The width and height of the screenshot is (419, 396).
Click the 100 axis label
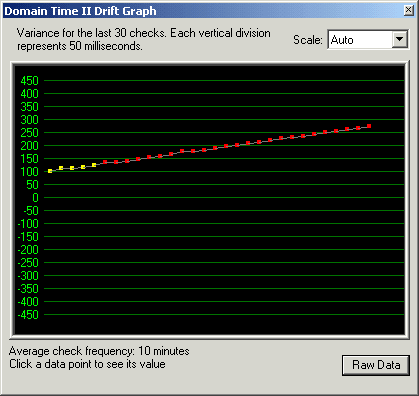click(x=30, y=172)
